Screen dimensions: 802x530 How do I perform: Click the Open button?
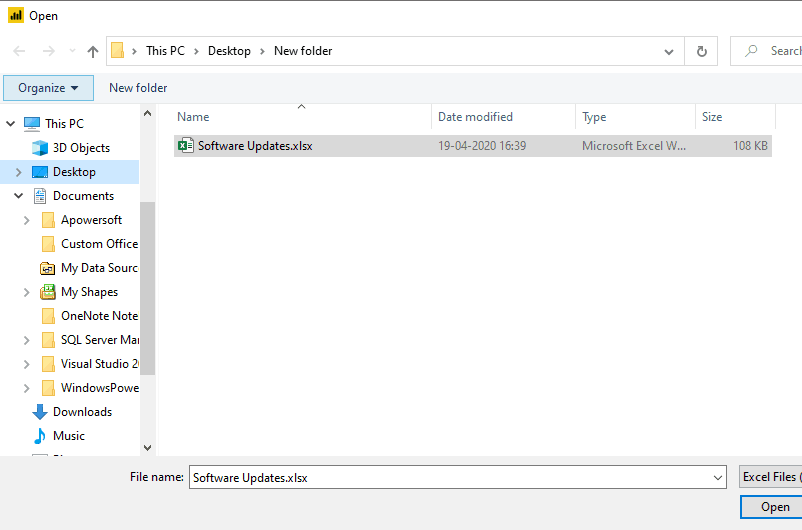774,507
